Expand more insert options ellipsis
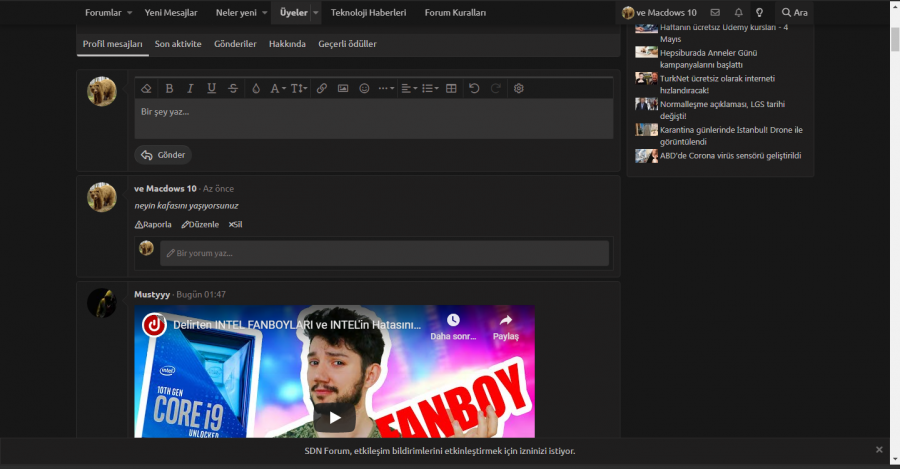This screenshot has height=469, width=900. coord(386,88)
